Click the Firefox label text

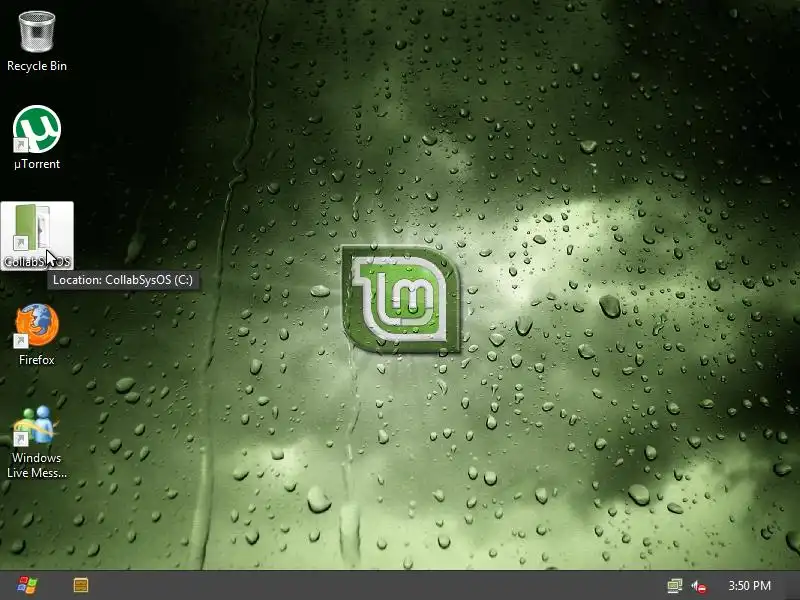pyautogui.click(x=37, y=360)
